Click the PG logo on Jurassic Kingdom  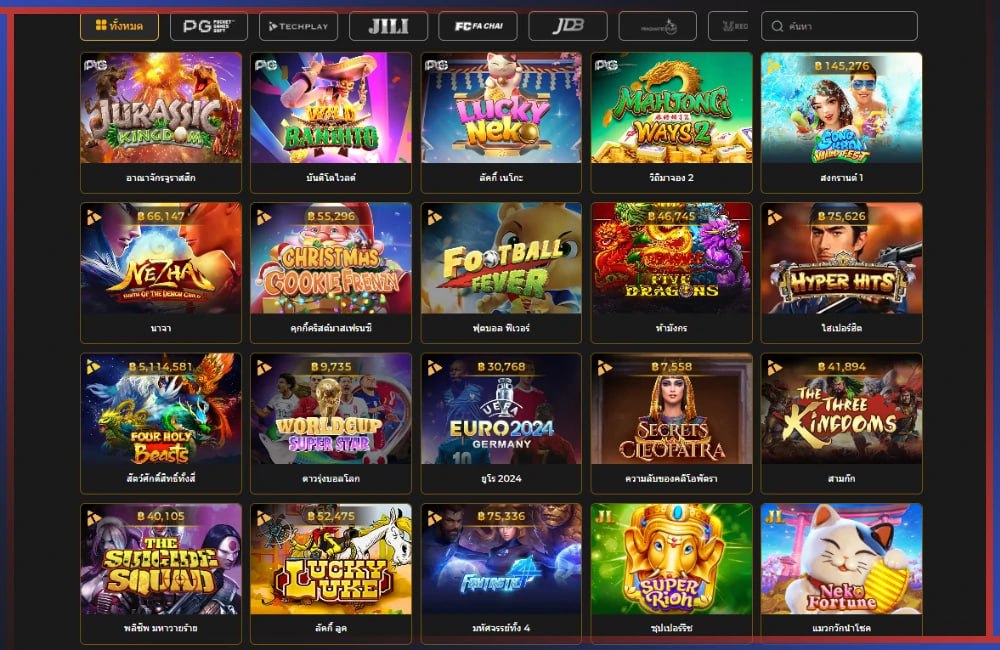pyautogui.click(x=95, y=64)
